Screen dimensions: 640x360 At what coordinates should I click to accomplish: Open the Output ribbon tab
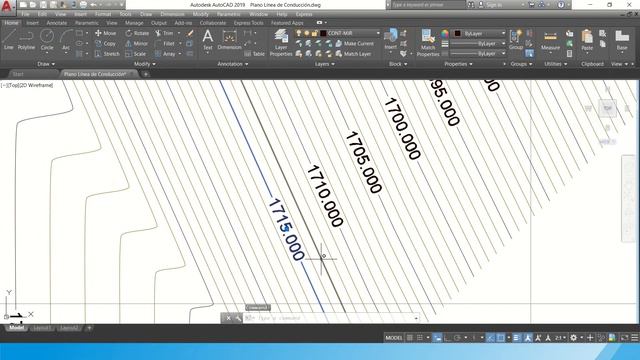(159, 23)
